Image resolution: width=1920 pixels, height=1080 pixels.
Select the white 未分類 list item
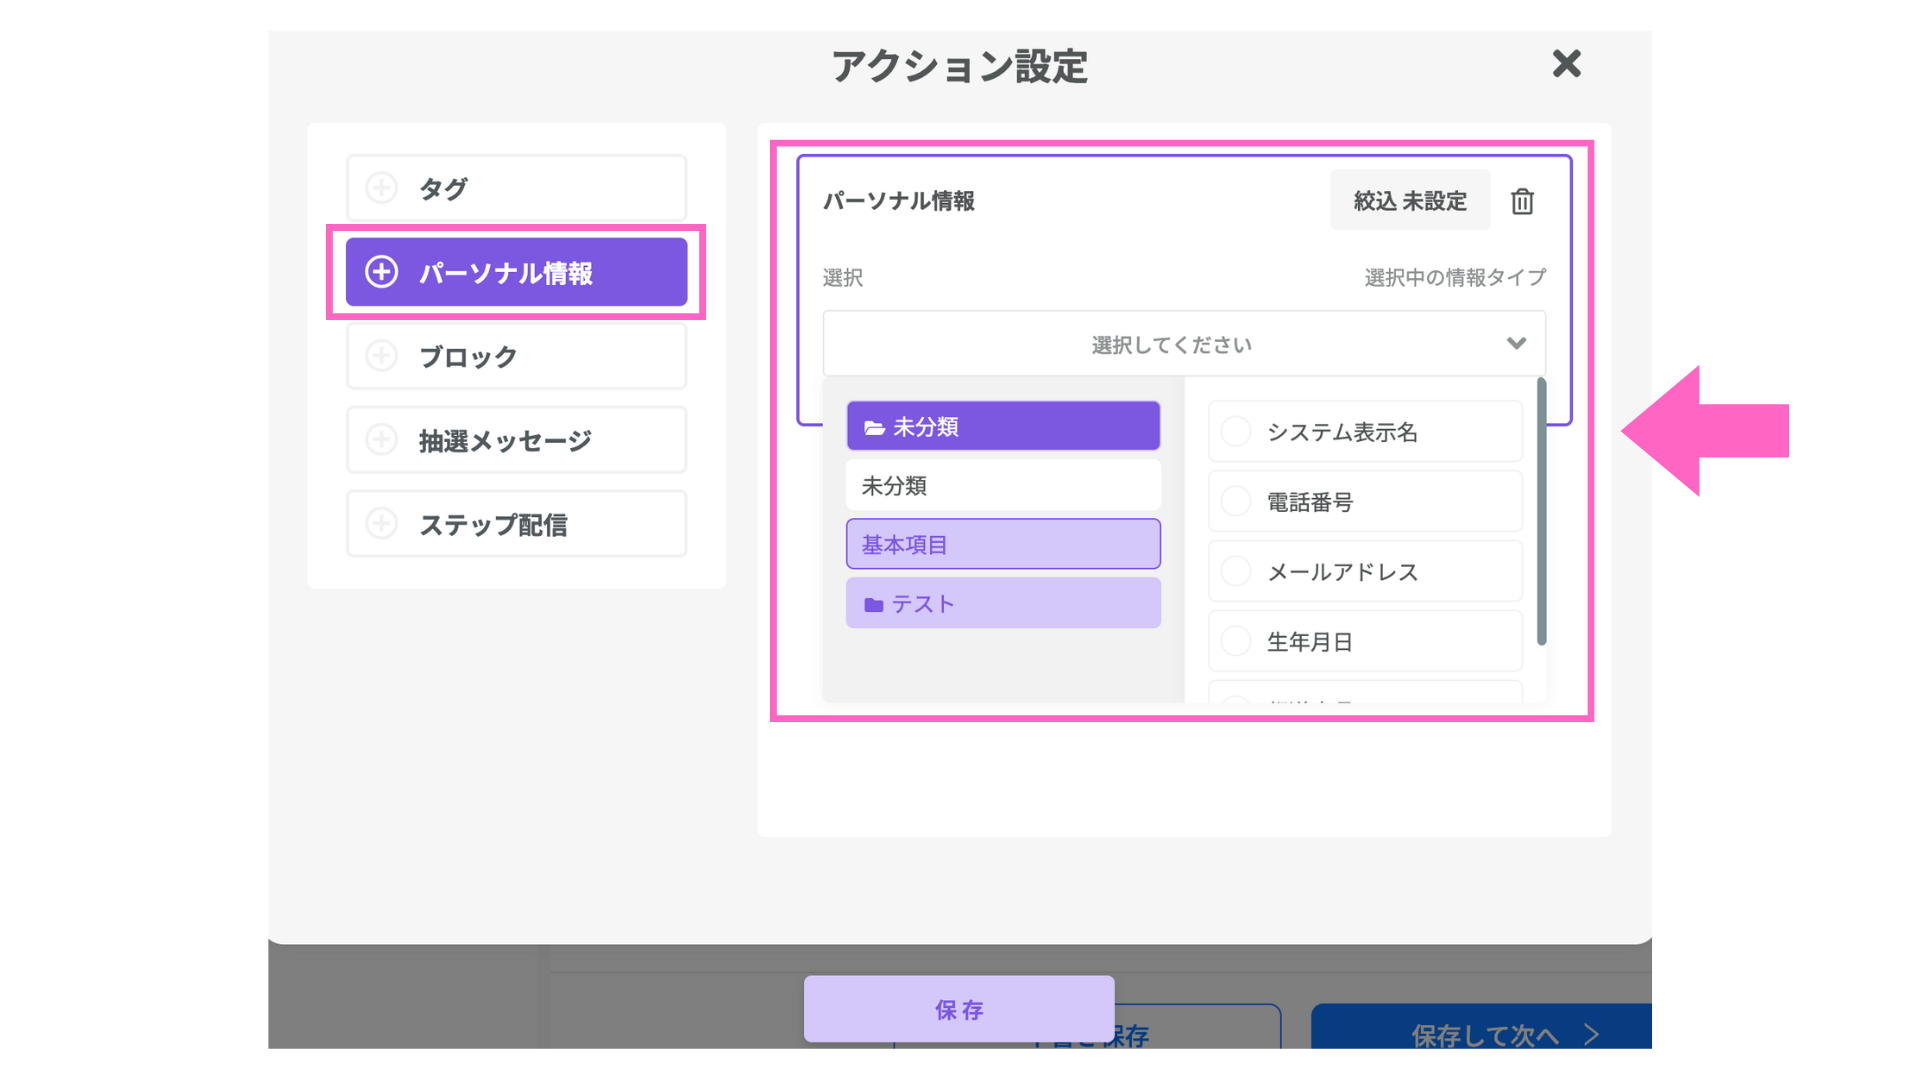pos(1003,486)
